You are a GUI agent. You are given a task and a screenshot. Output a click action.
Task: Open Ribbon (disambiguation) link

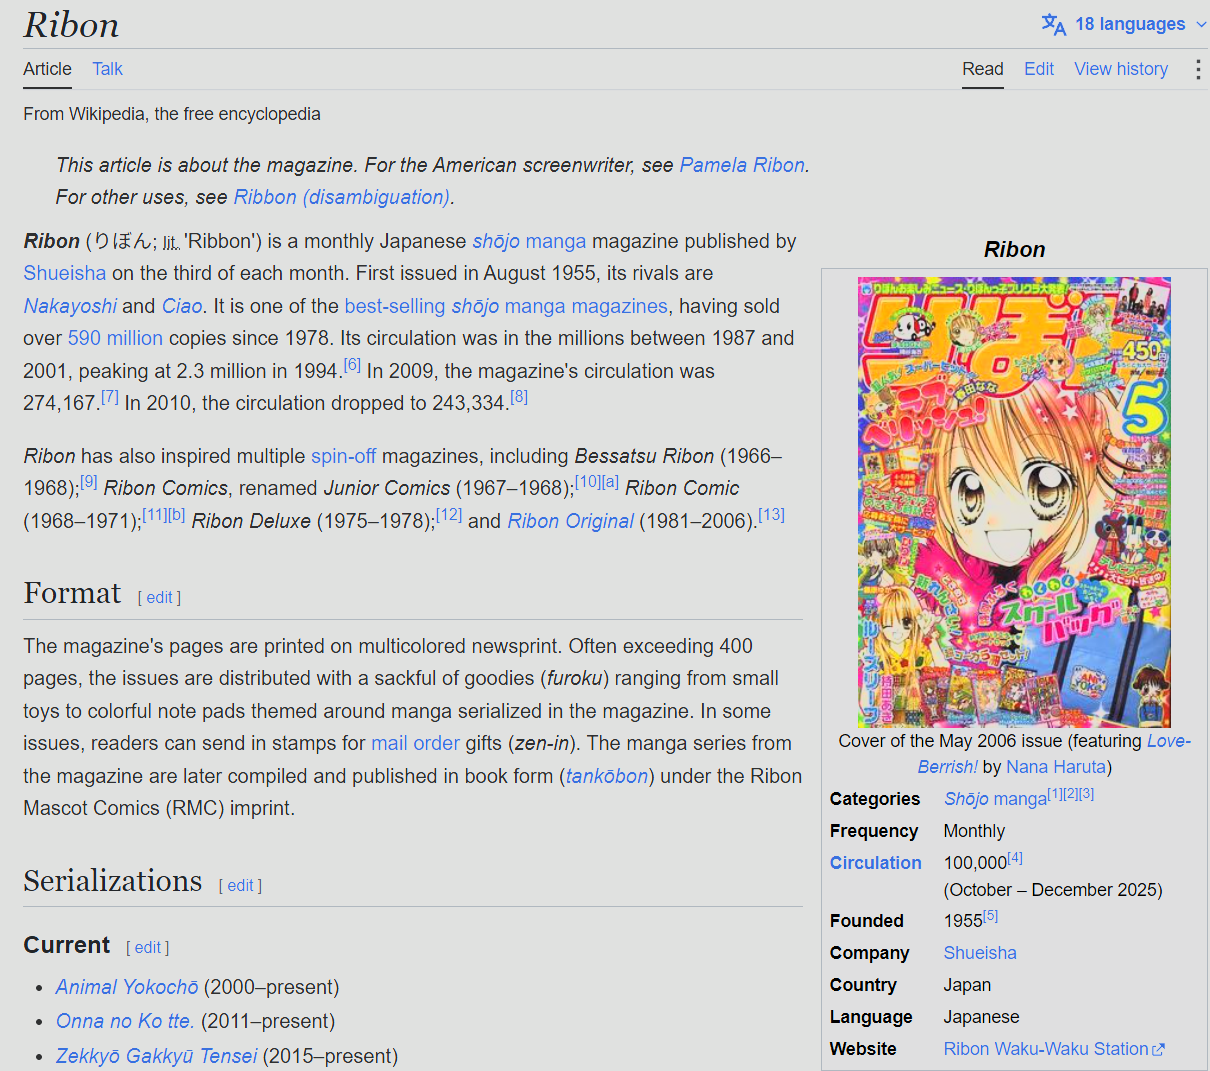pyautogui.click(x=342, y=197)
